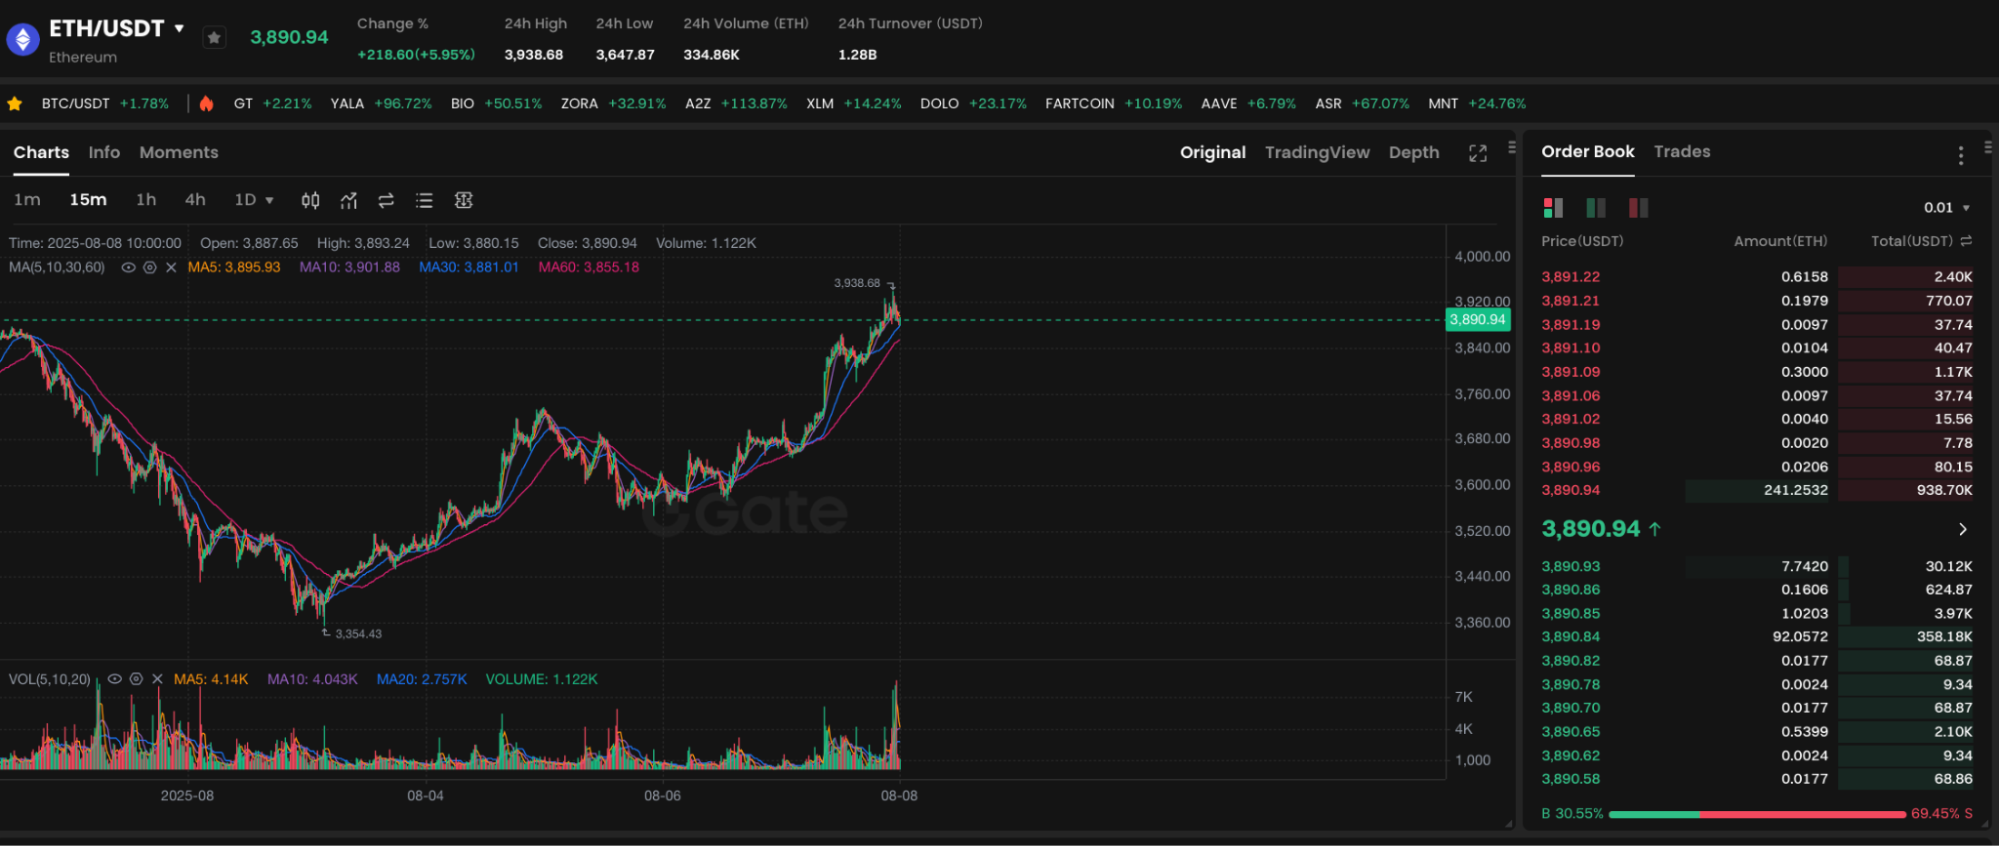Viewport: 1999px width, 847px height.
Task: Open the indicators chart icon
Action: (348, 201)
